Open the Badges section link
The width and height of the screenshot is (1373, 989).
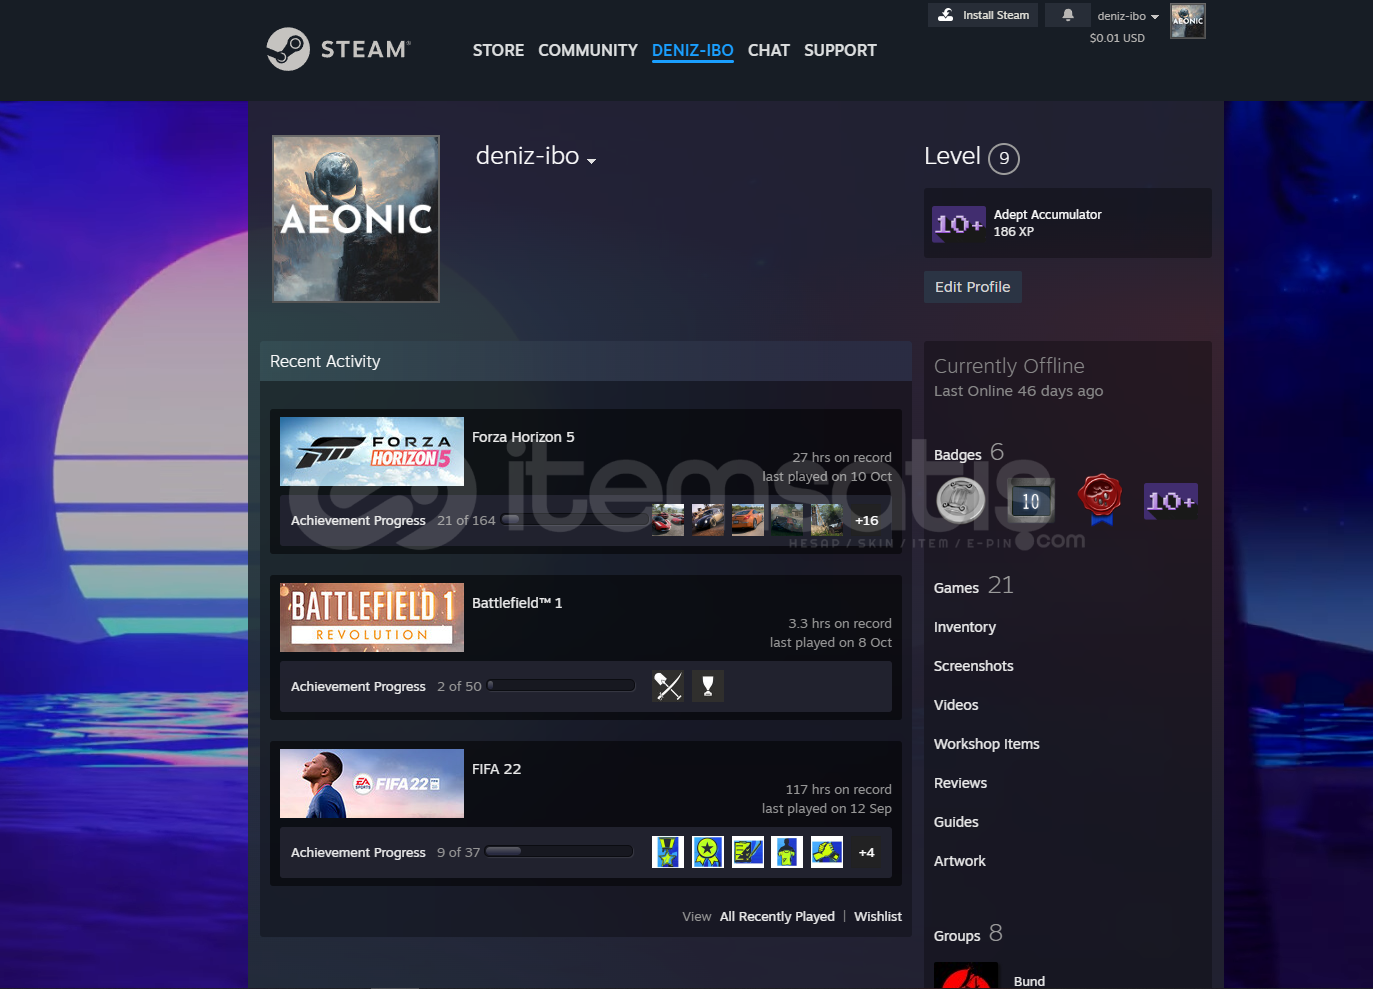point(969,453)
